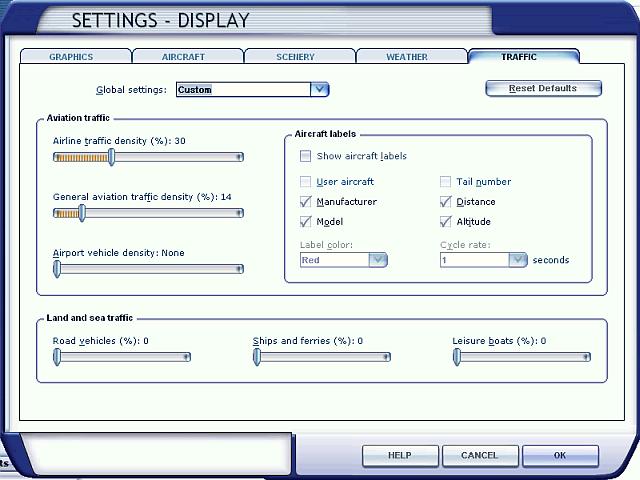Toggle the User aircraft checkbox

click(306, 182)
